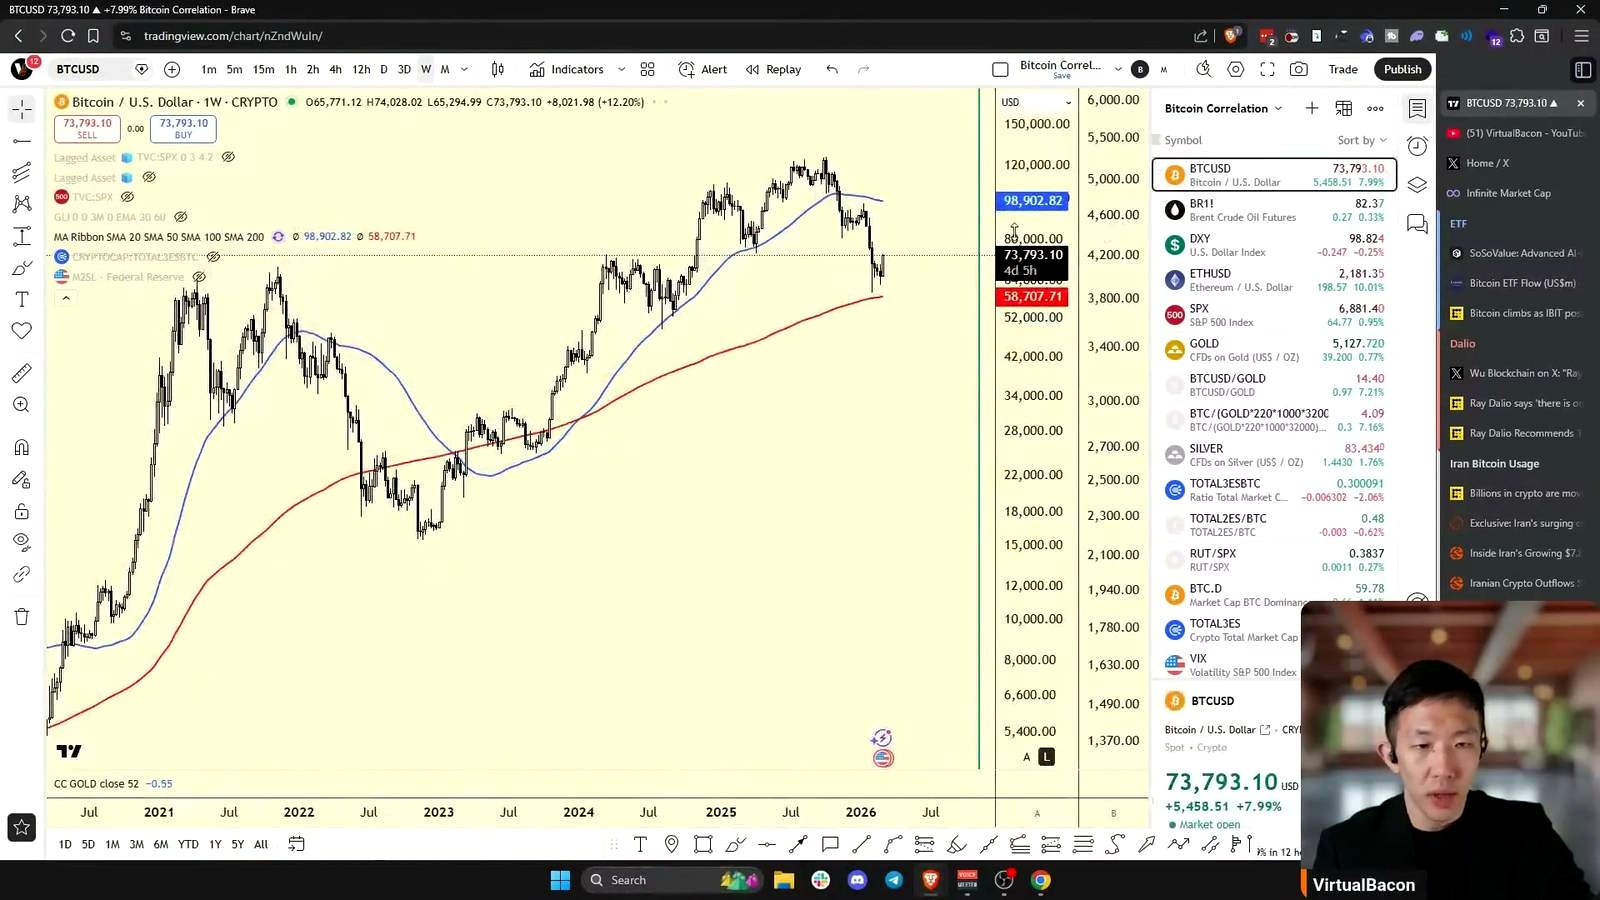1600x900 pixels.
Task: Open File Explorer in the Windows taskbar
Action: coord(783,880)
